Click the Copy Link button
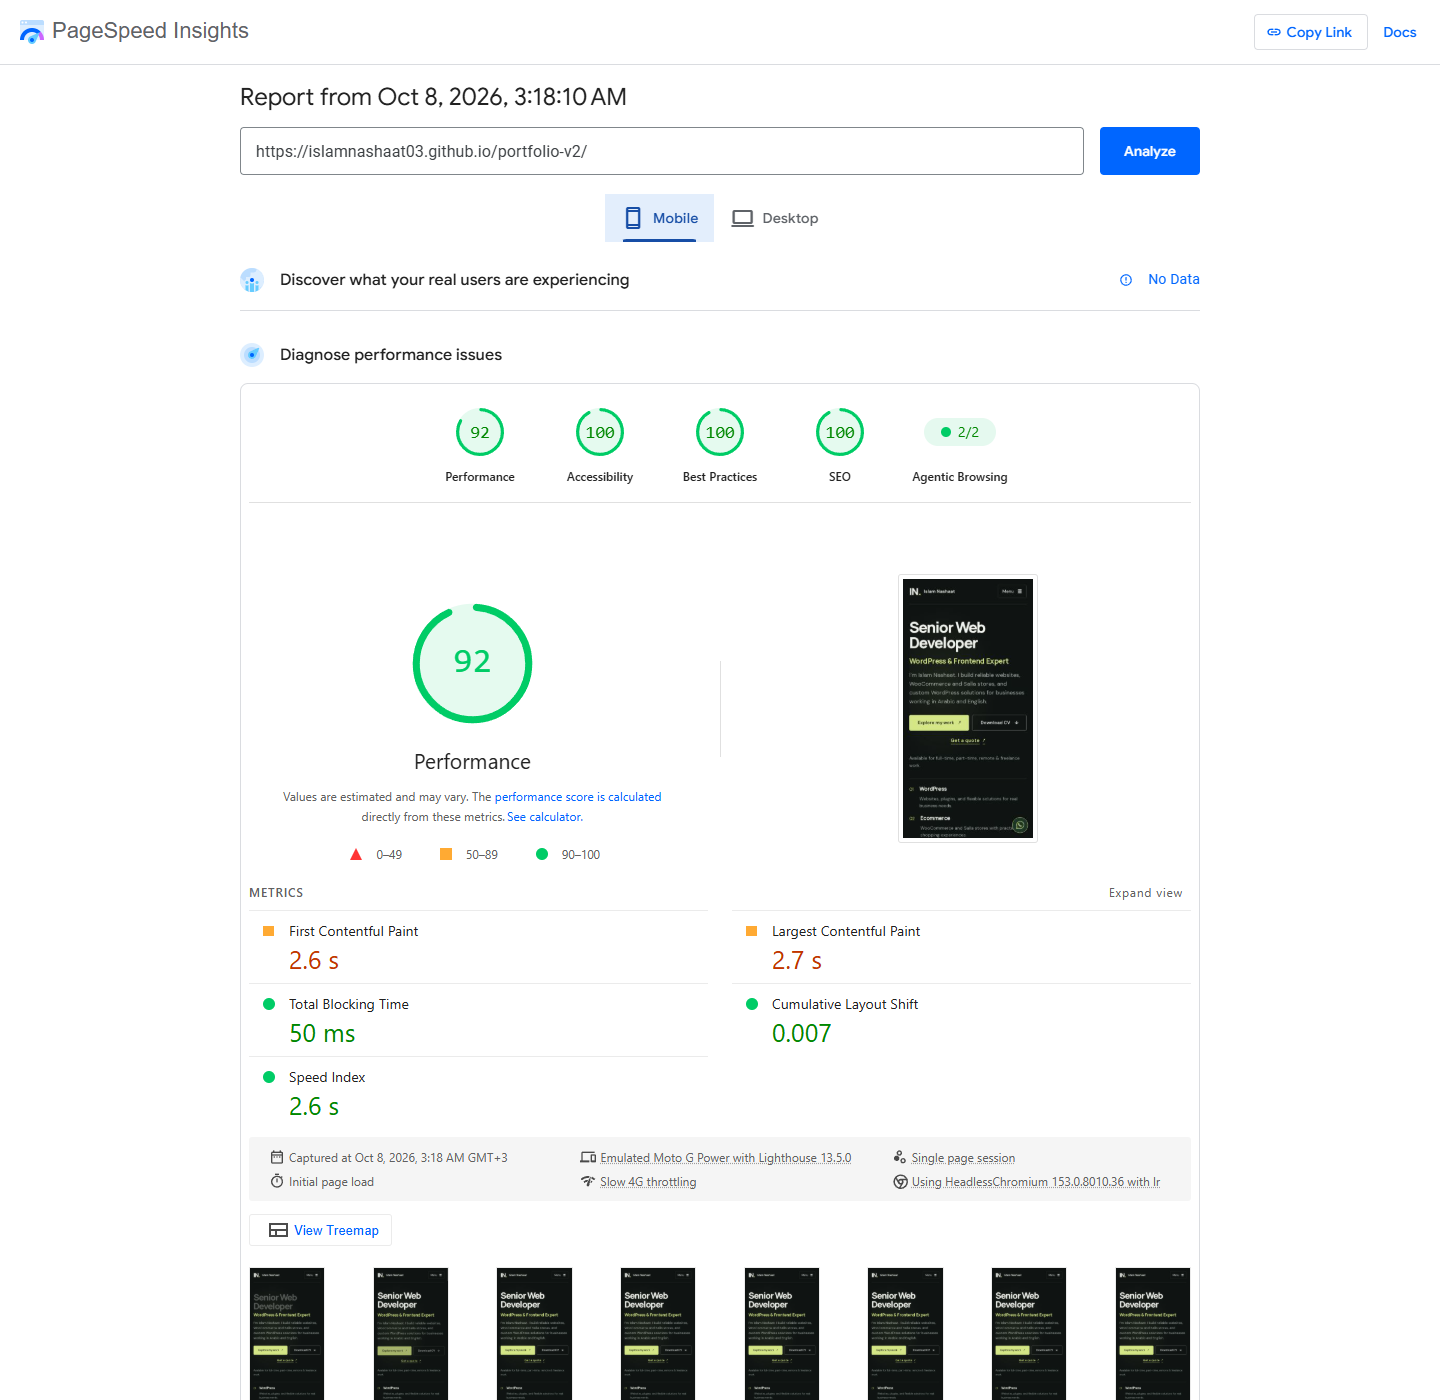Viewport: 1440px width, 1400px height. pos(1310,32)
